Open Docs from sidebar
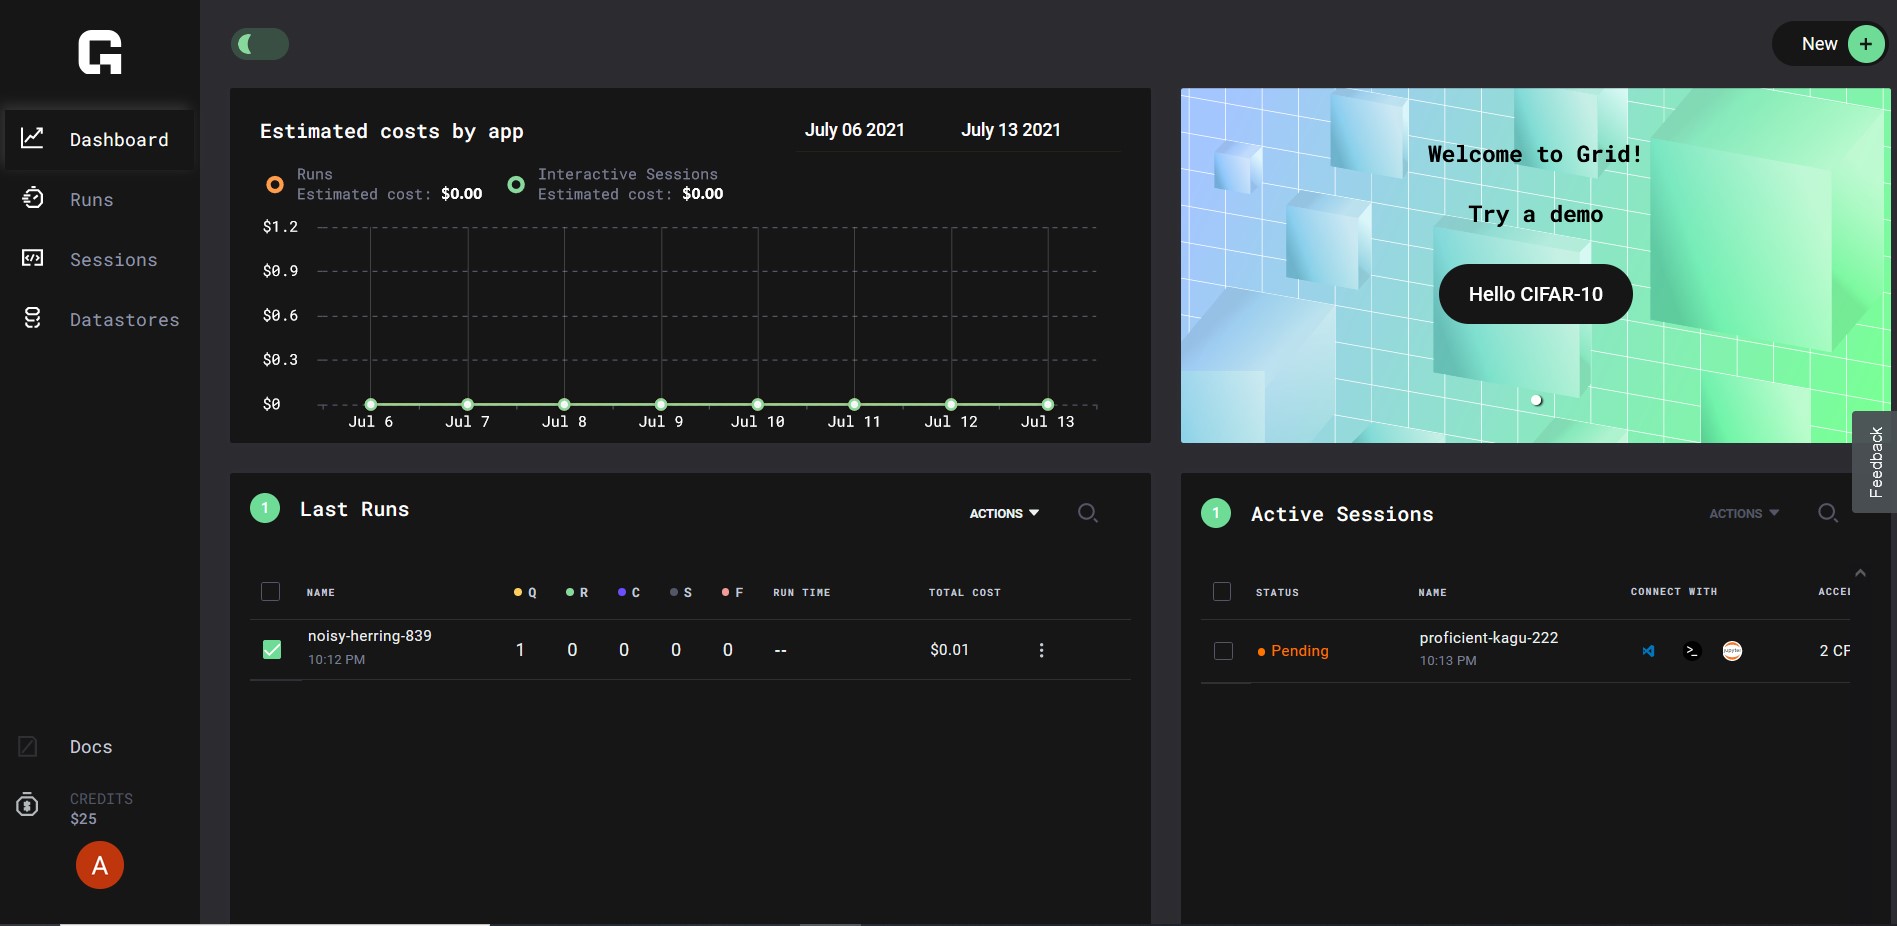This screenshot has width=1897, height=926. [x=91, y=747]
